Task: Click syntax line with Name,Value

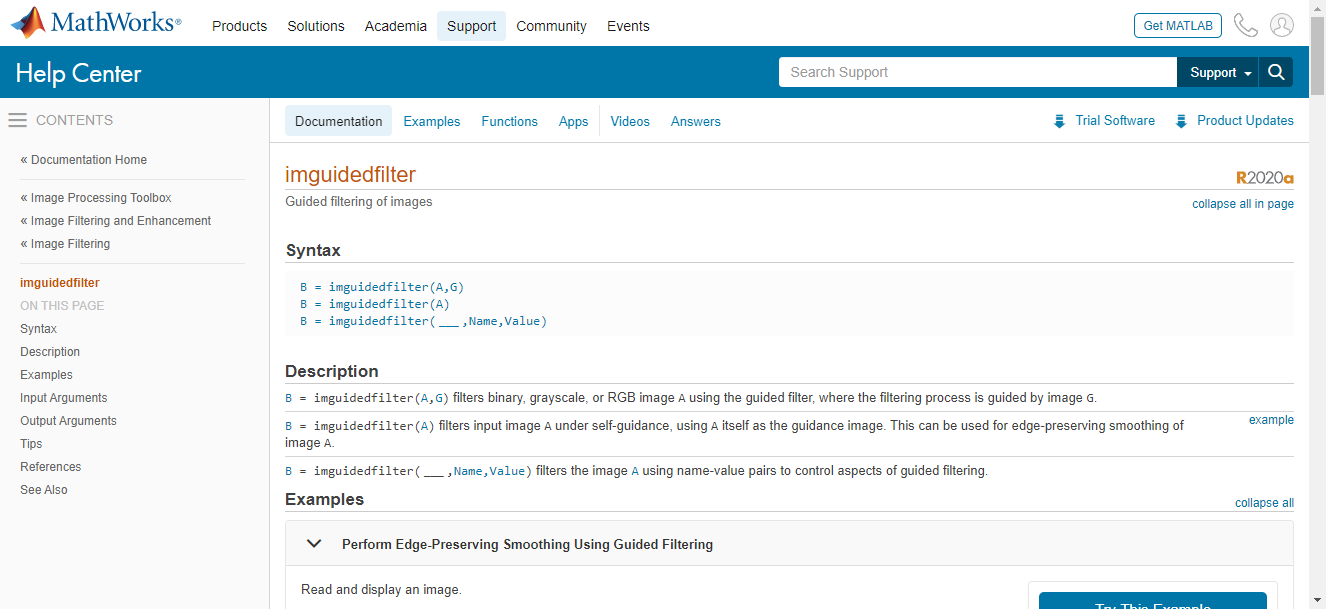Action: click(424, 321)
